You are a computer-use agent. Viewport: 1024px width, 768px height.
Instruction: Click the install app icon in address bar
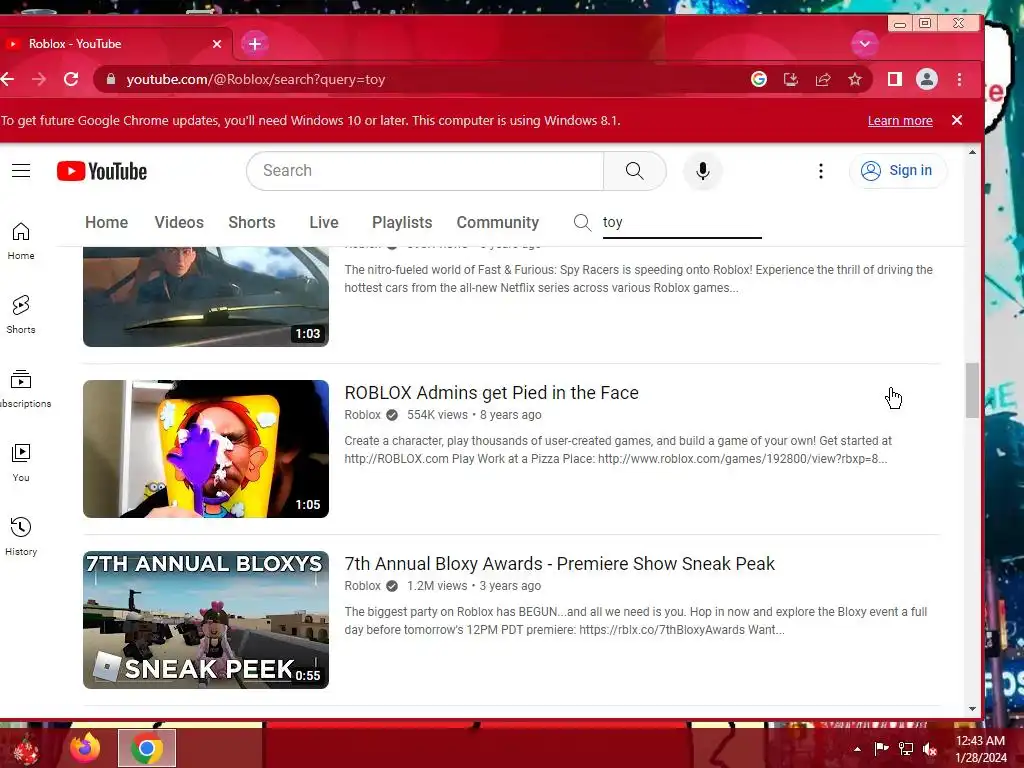pyautogui.click(x=791, y=79)
